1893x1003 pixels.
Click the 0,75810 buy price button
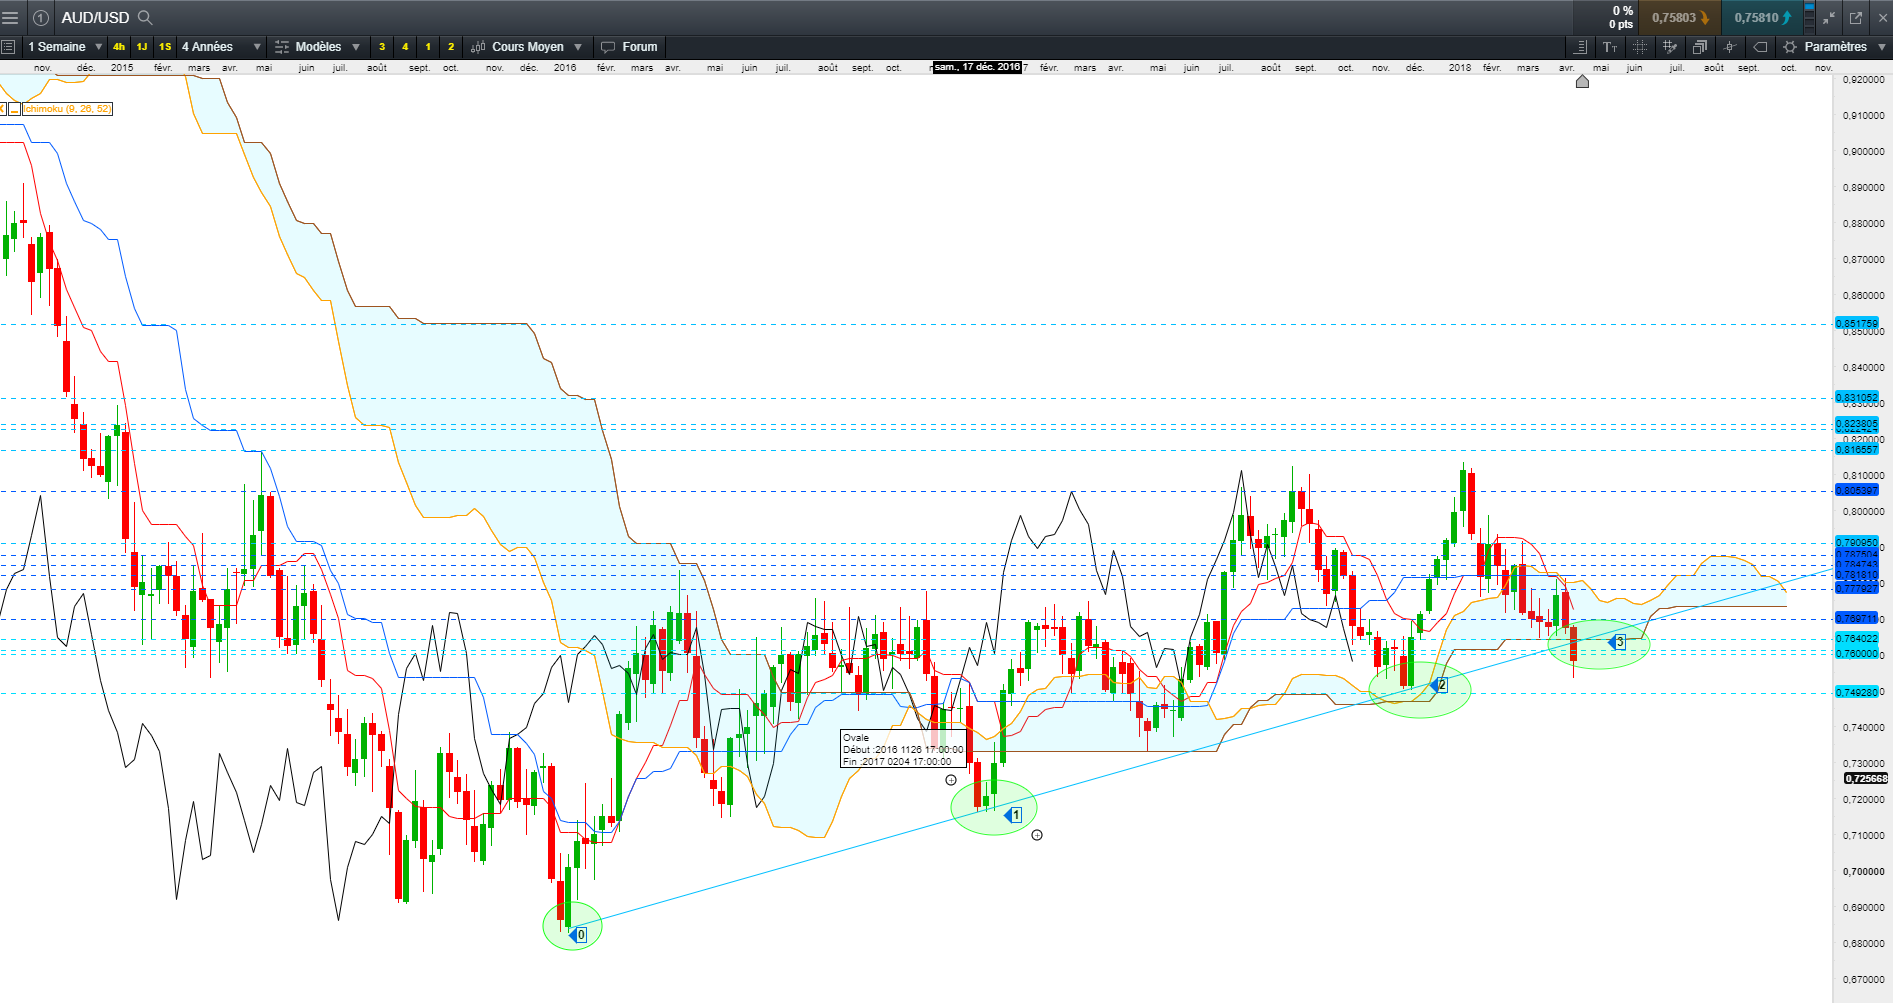click(x=1762, y=17)
